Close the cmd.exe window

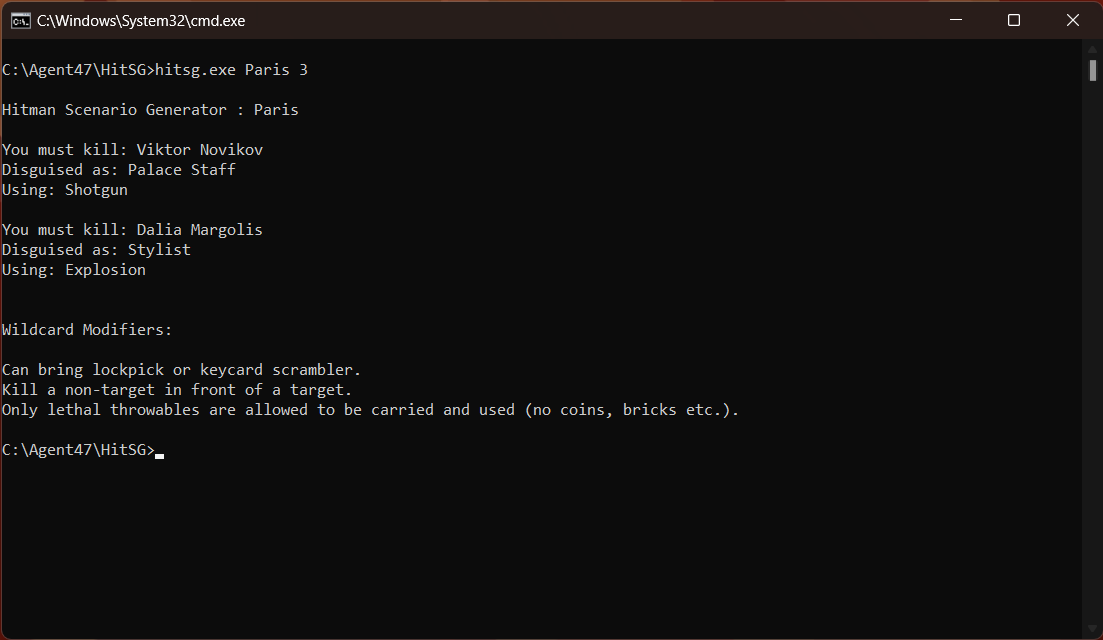(1073, 20)
